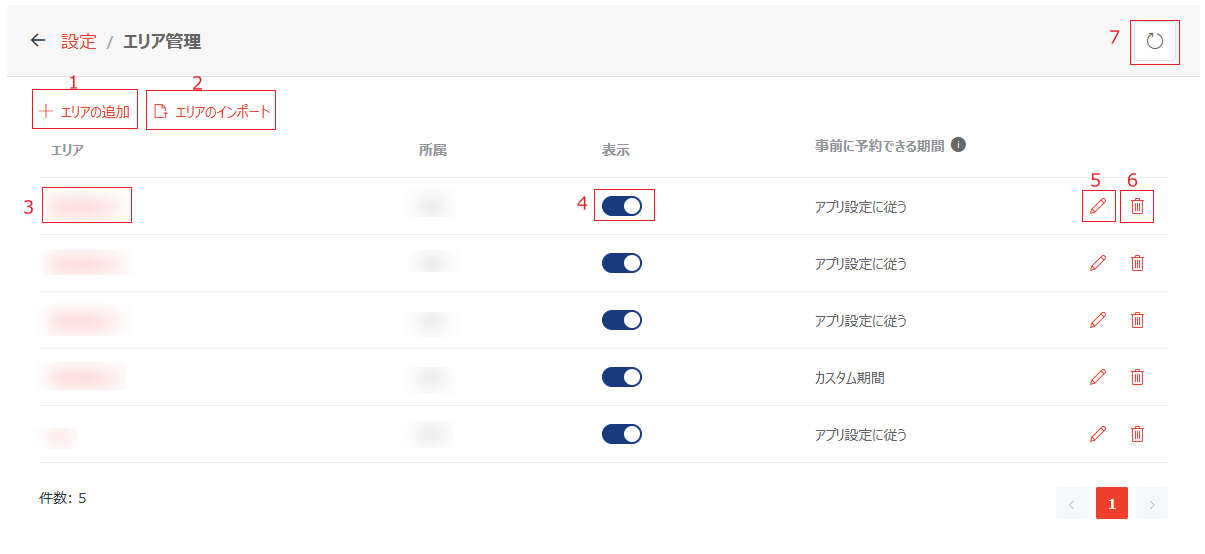Edit the first area row with the pencil icon

[x=1098, y=206]
